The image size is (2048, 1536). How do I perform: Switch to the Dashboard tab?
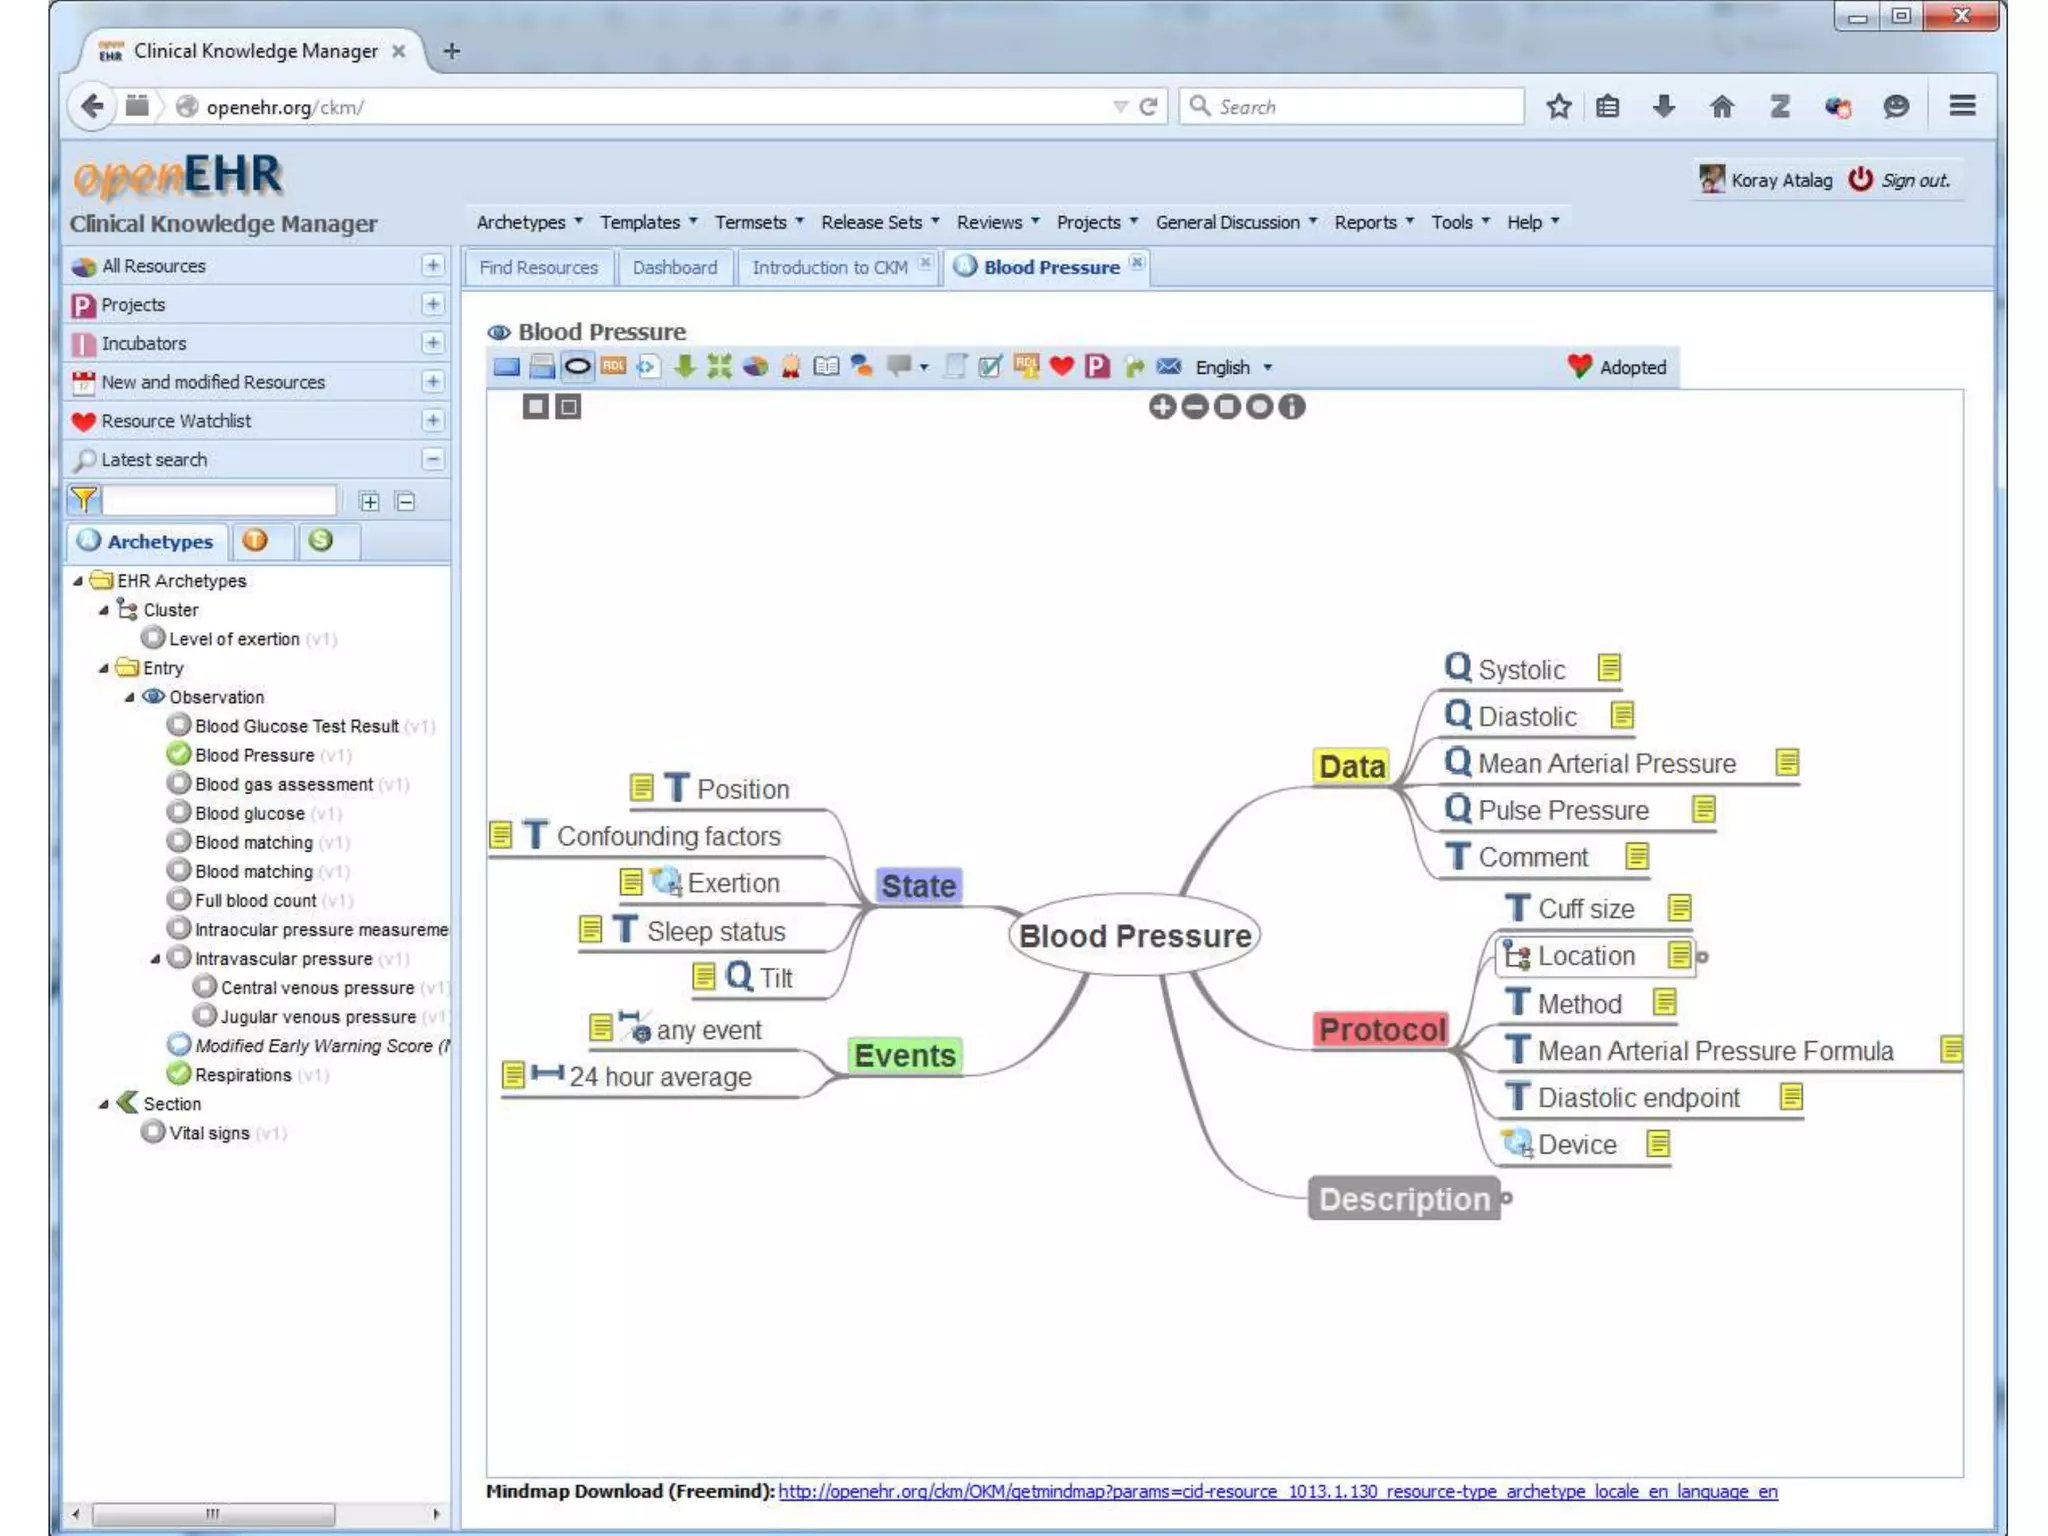(675, 268)
